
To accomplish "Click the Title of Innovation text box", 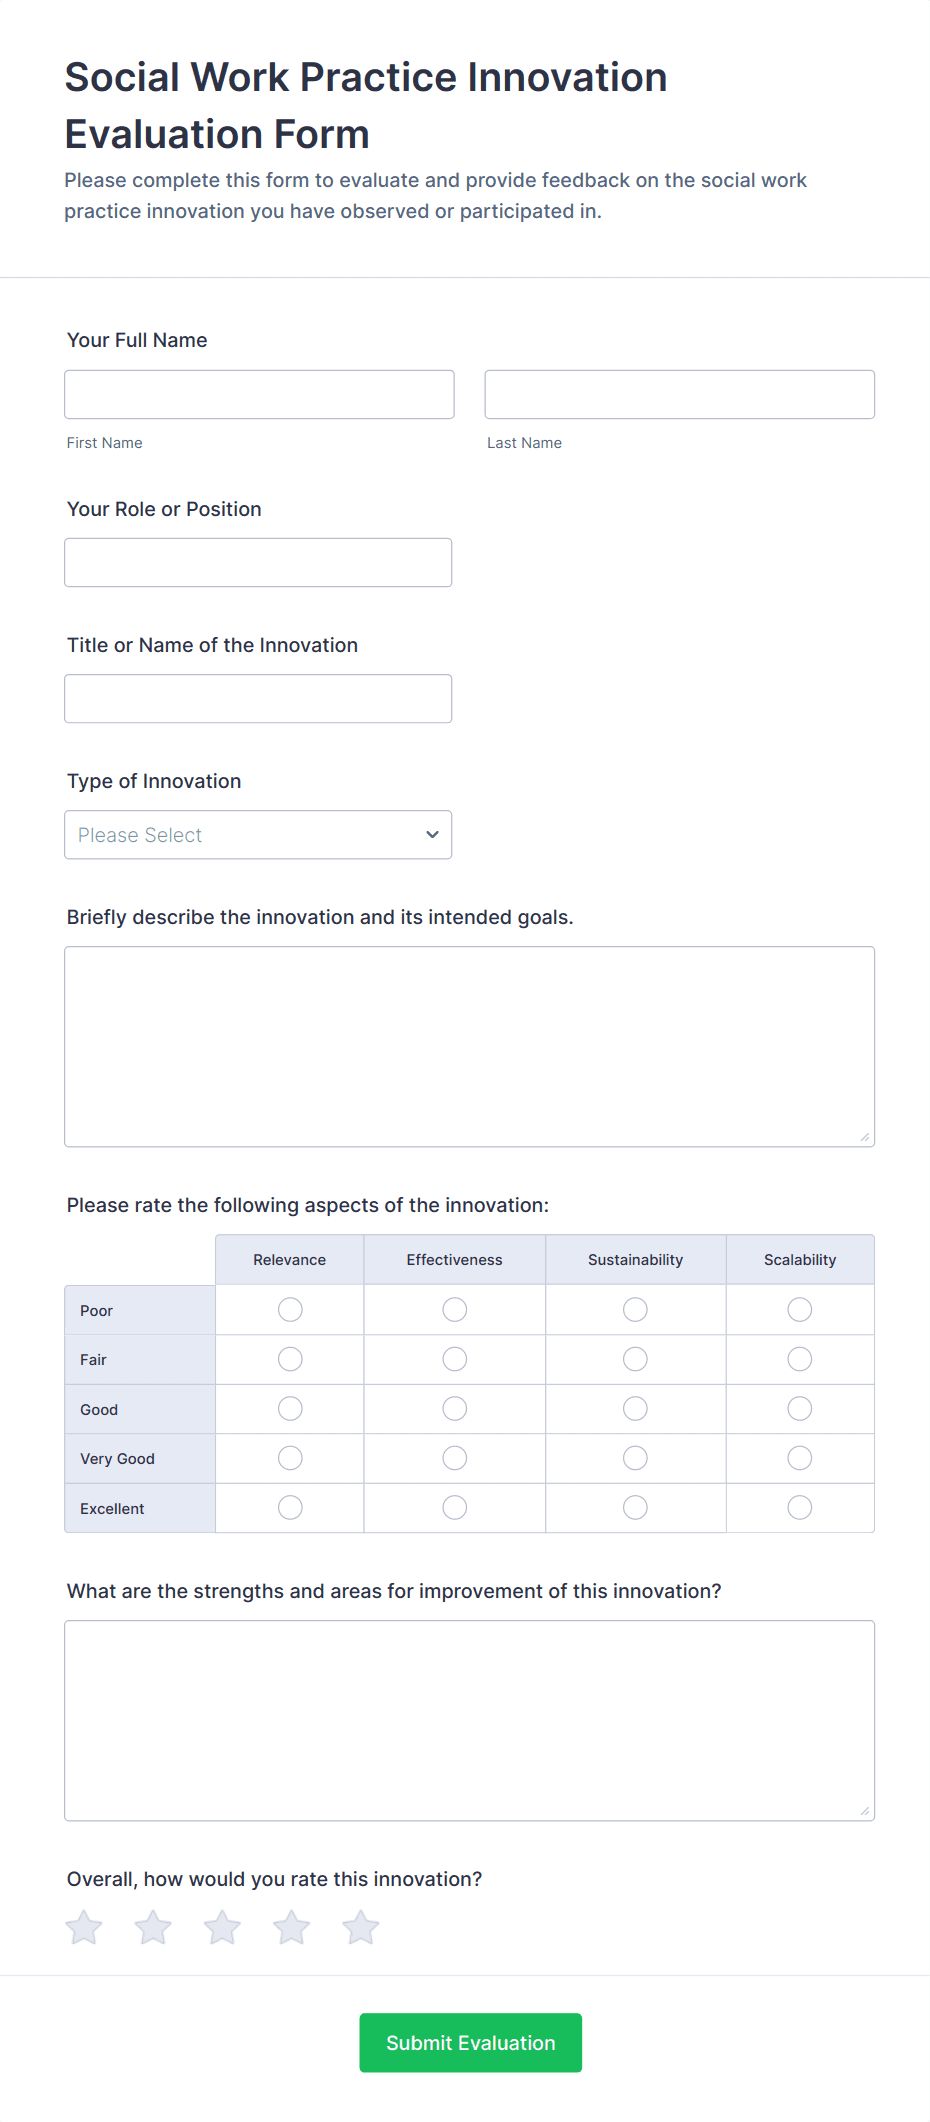I will (x=258, y=699).
